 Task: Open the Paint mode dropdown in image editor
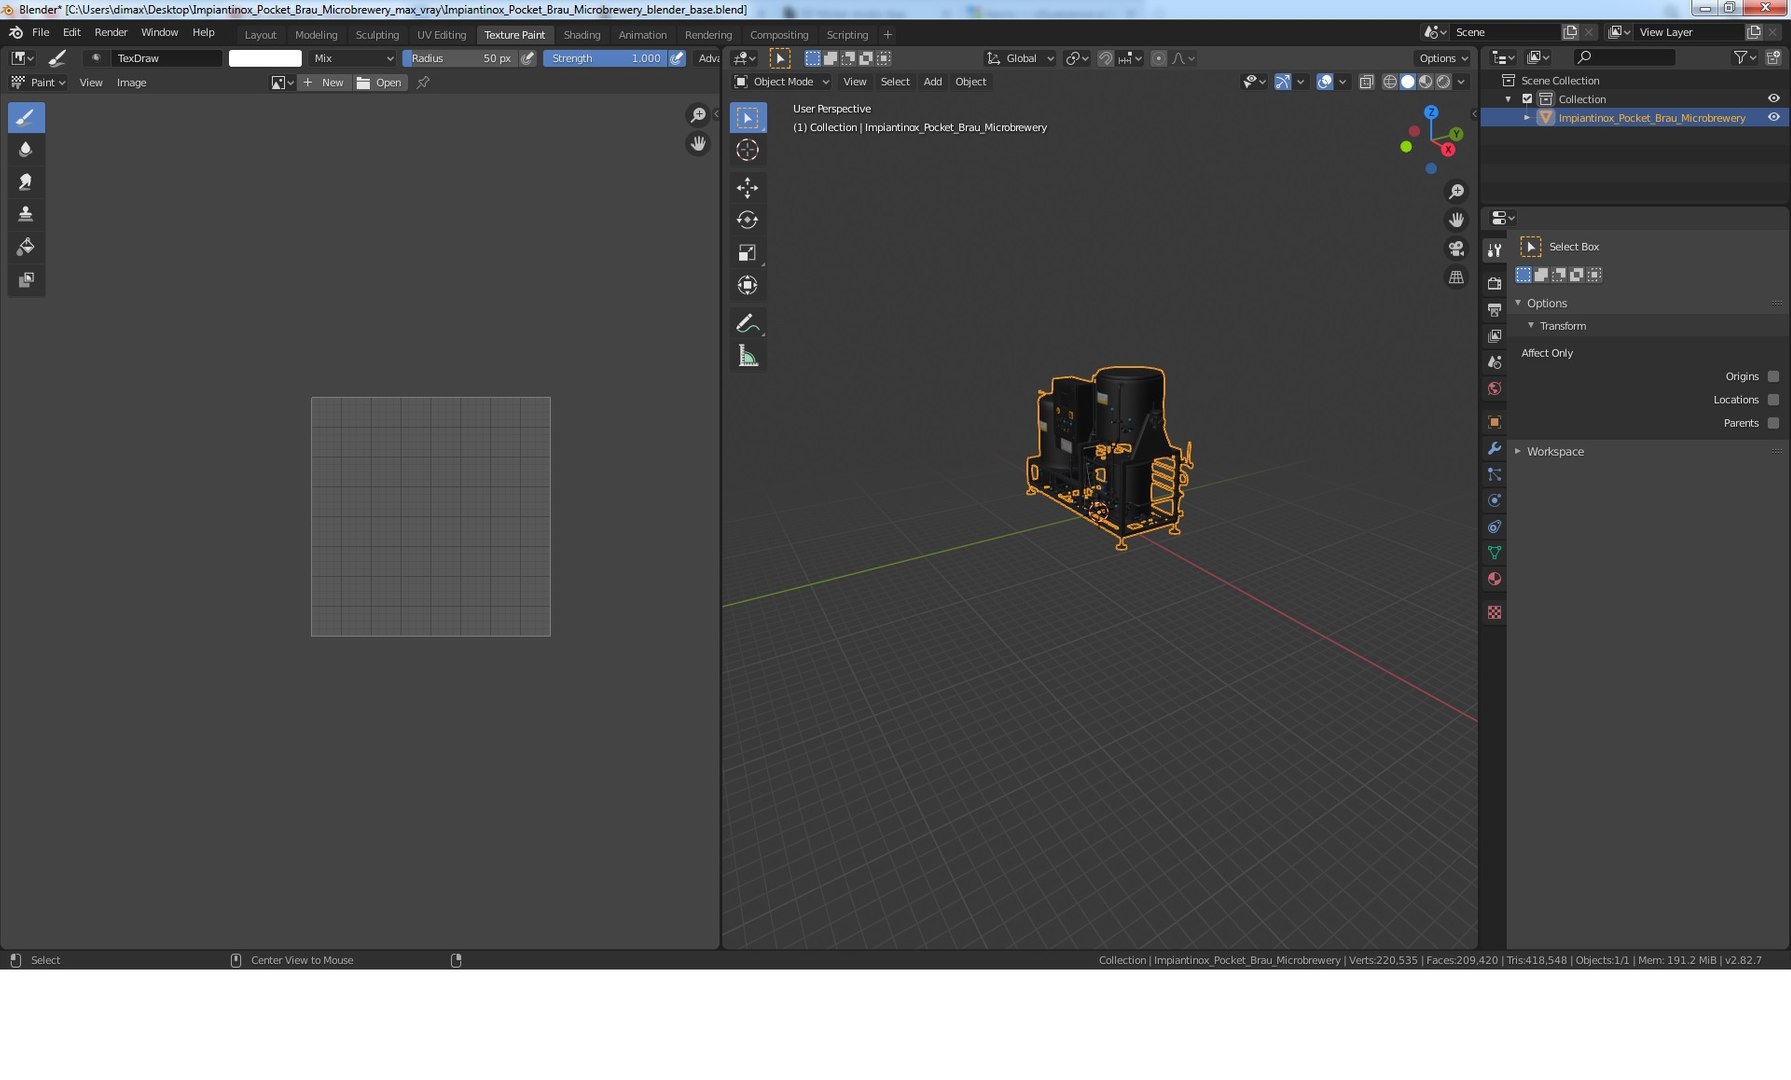[x=38, y=82]
